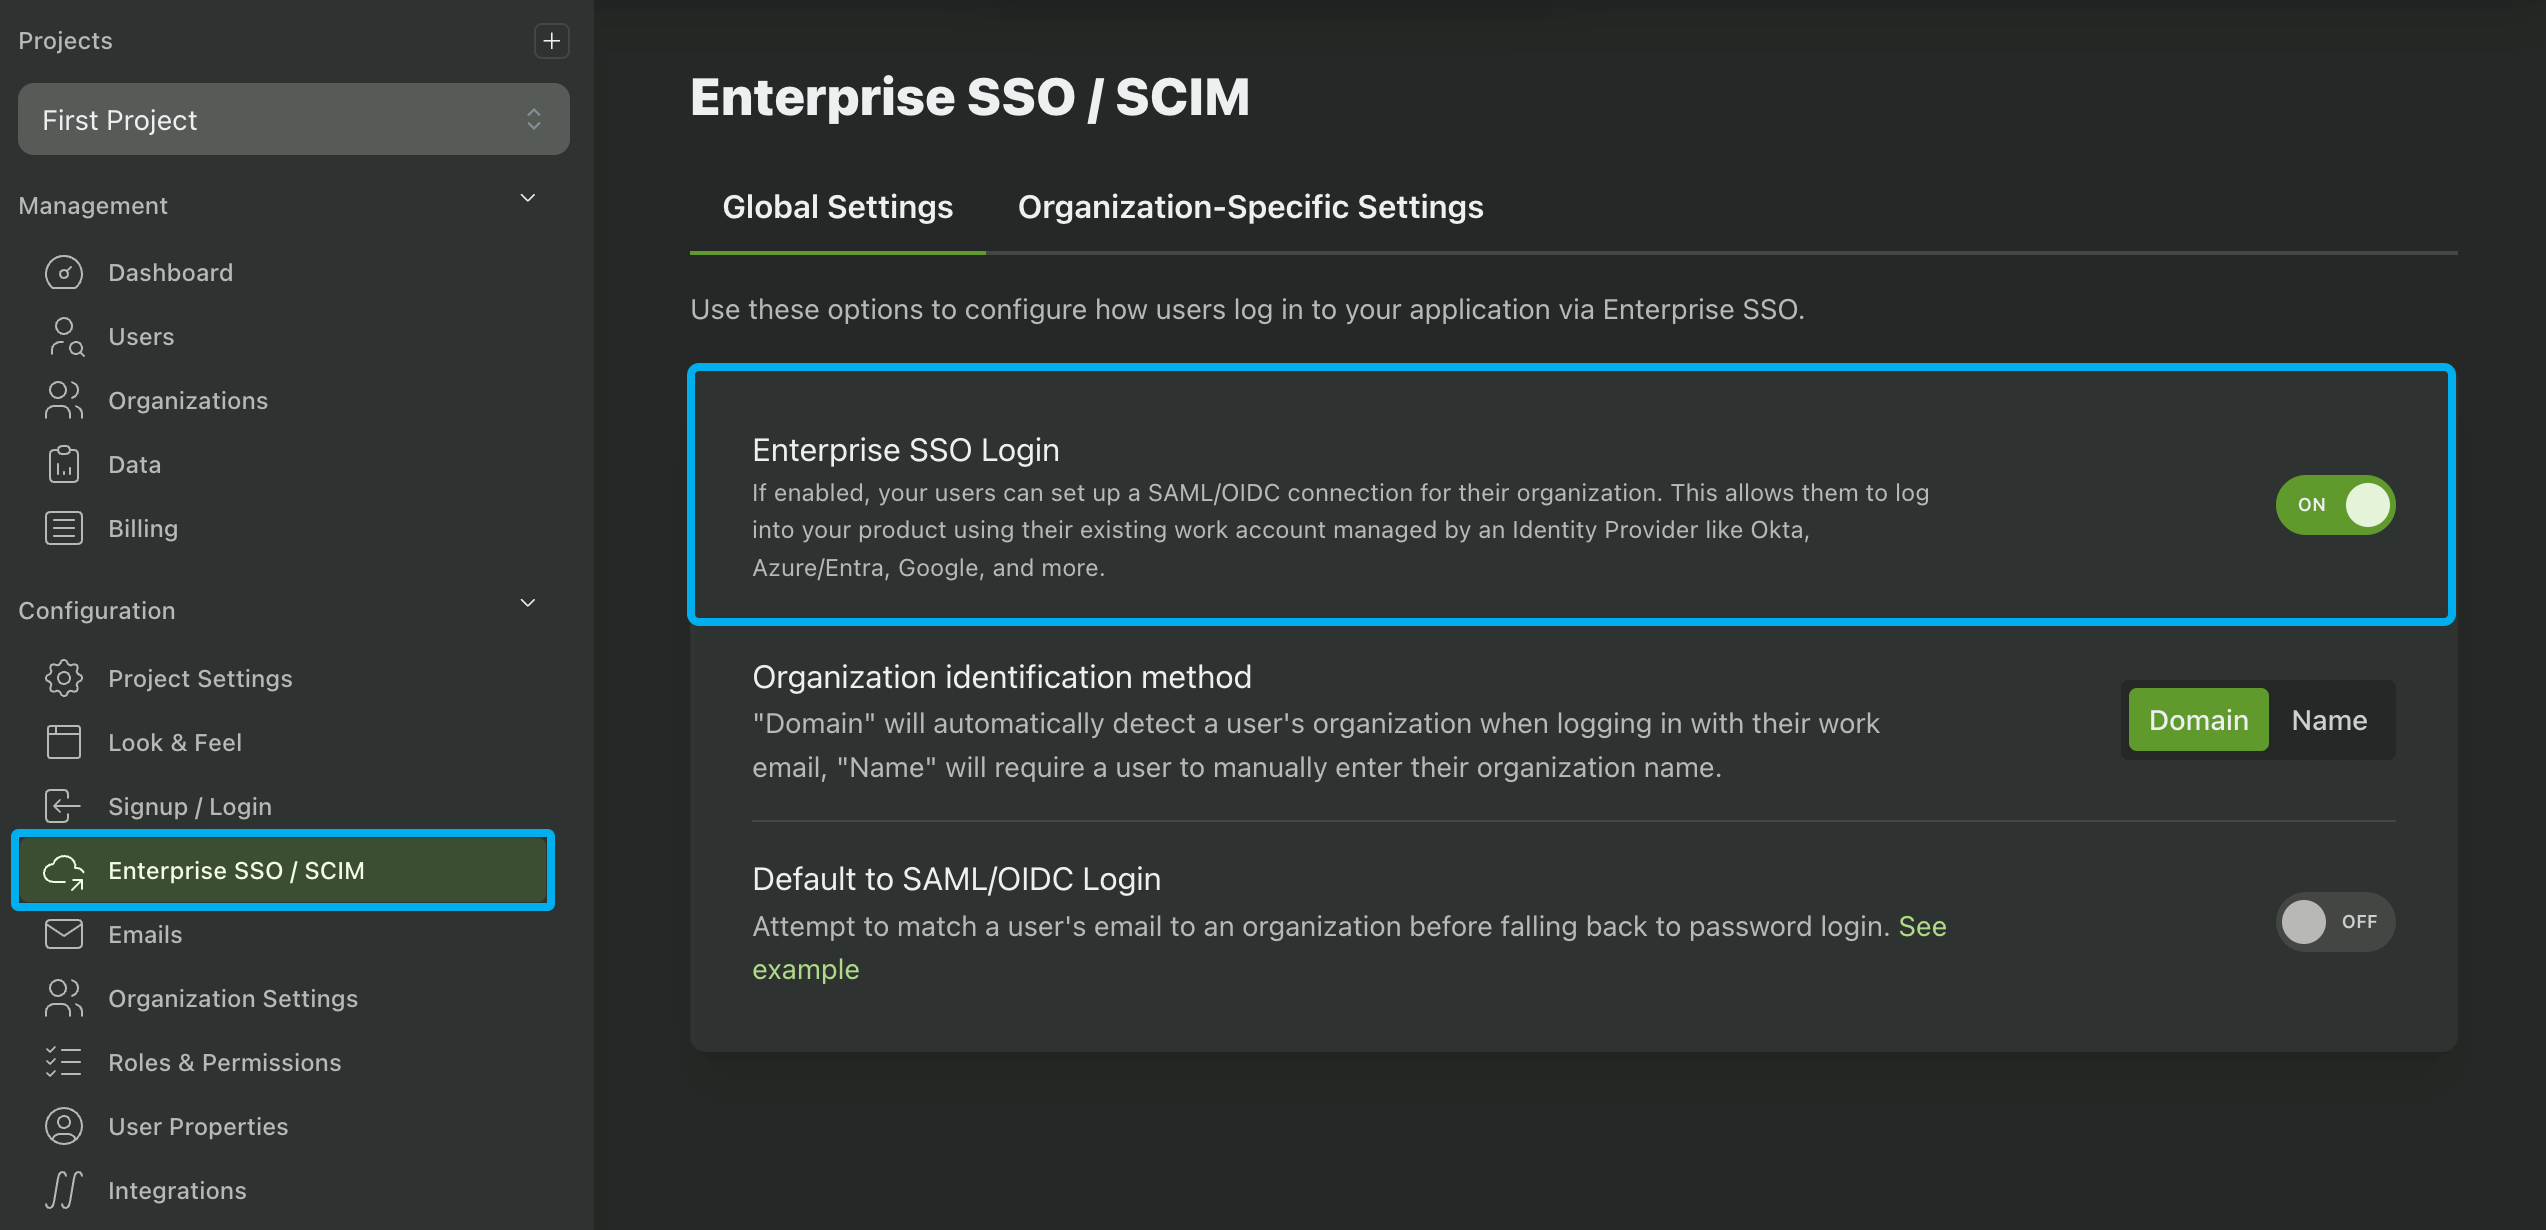2546x1230 pixels.
Task: Switch to Organization-Specific Settings tab
Action: click(x=1250, y=206)
